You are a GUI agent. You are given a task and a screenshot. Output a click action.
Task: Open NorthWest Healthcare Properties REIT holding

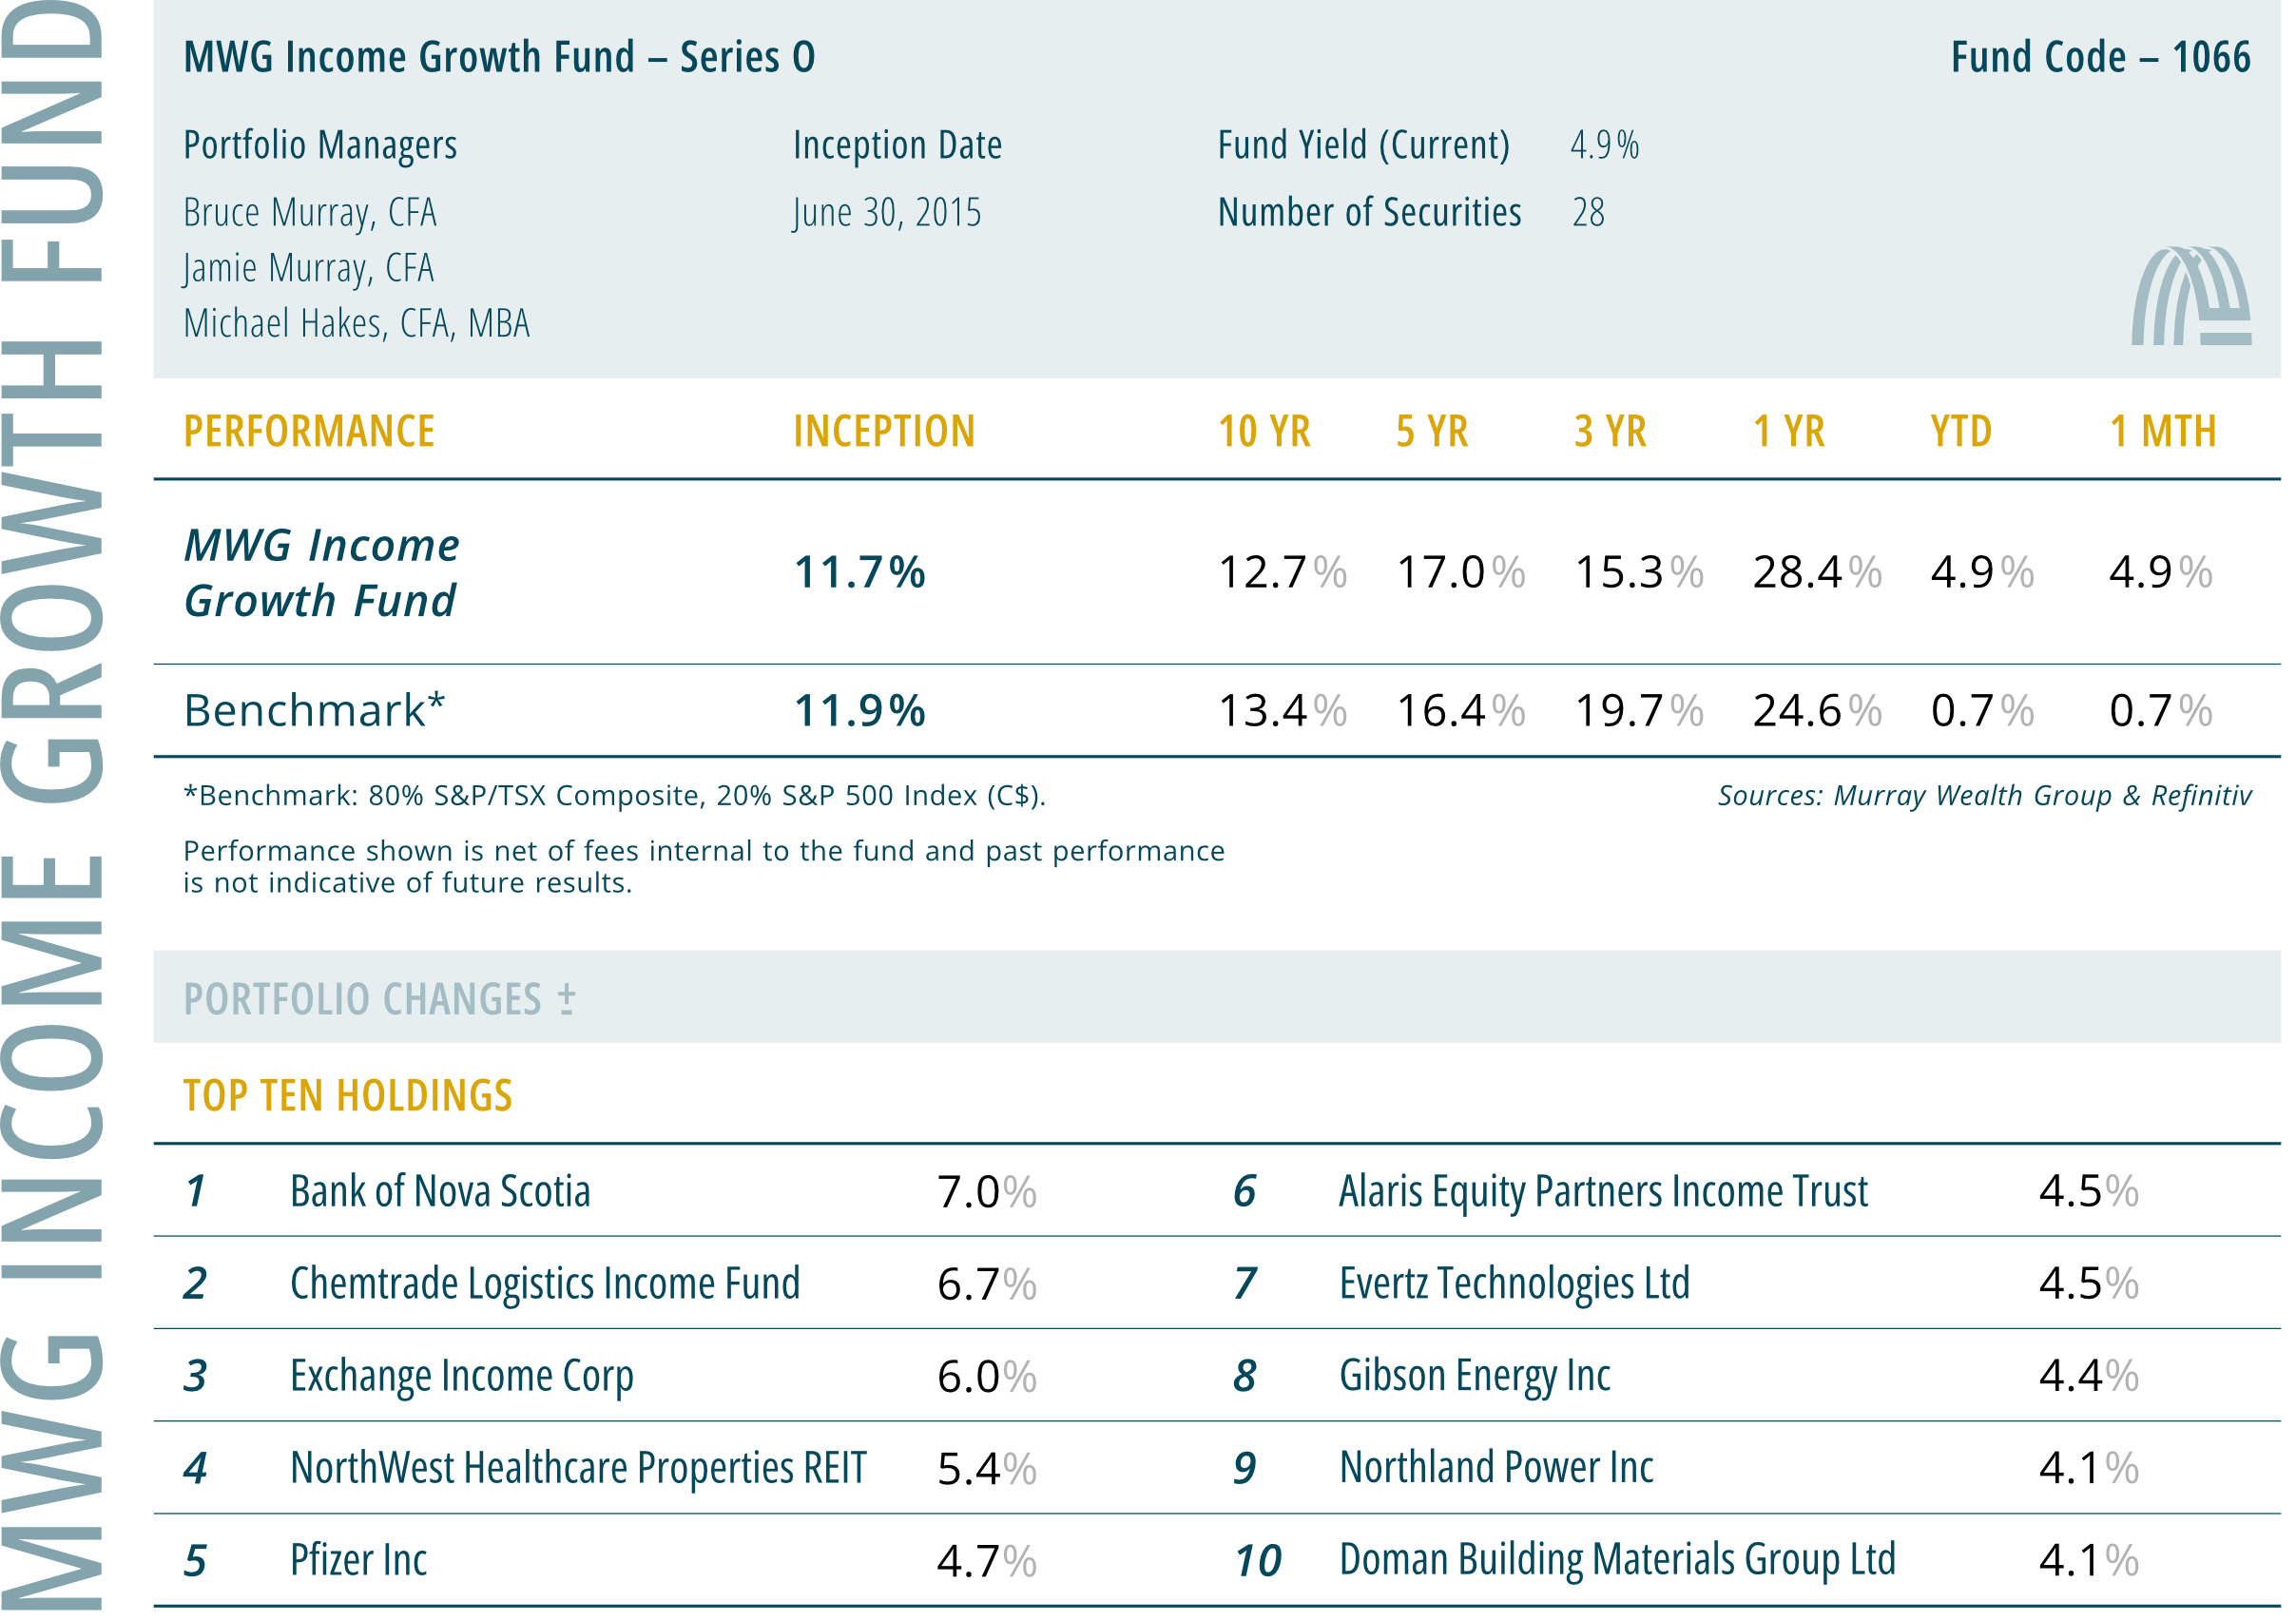click(x=577, y=1468)
